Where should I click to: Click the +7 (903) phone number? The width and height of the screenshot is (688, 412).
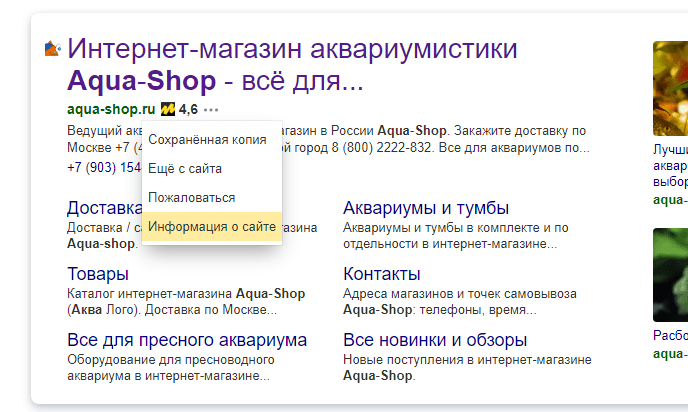point(104,167)
